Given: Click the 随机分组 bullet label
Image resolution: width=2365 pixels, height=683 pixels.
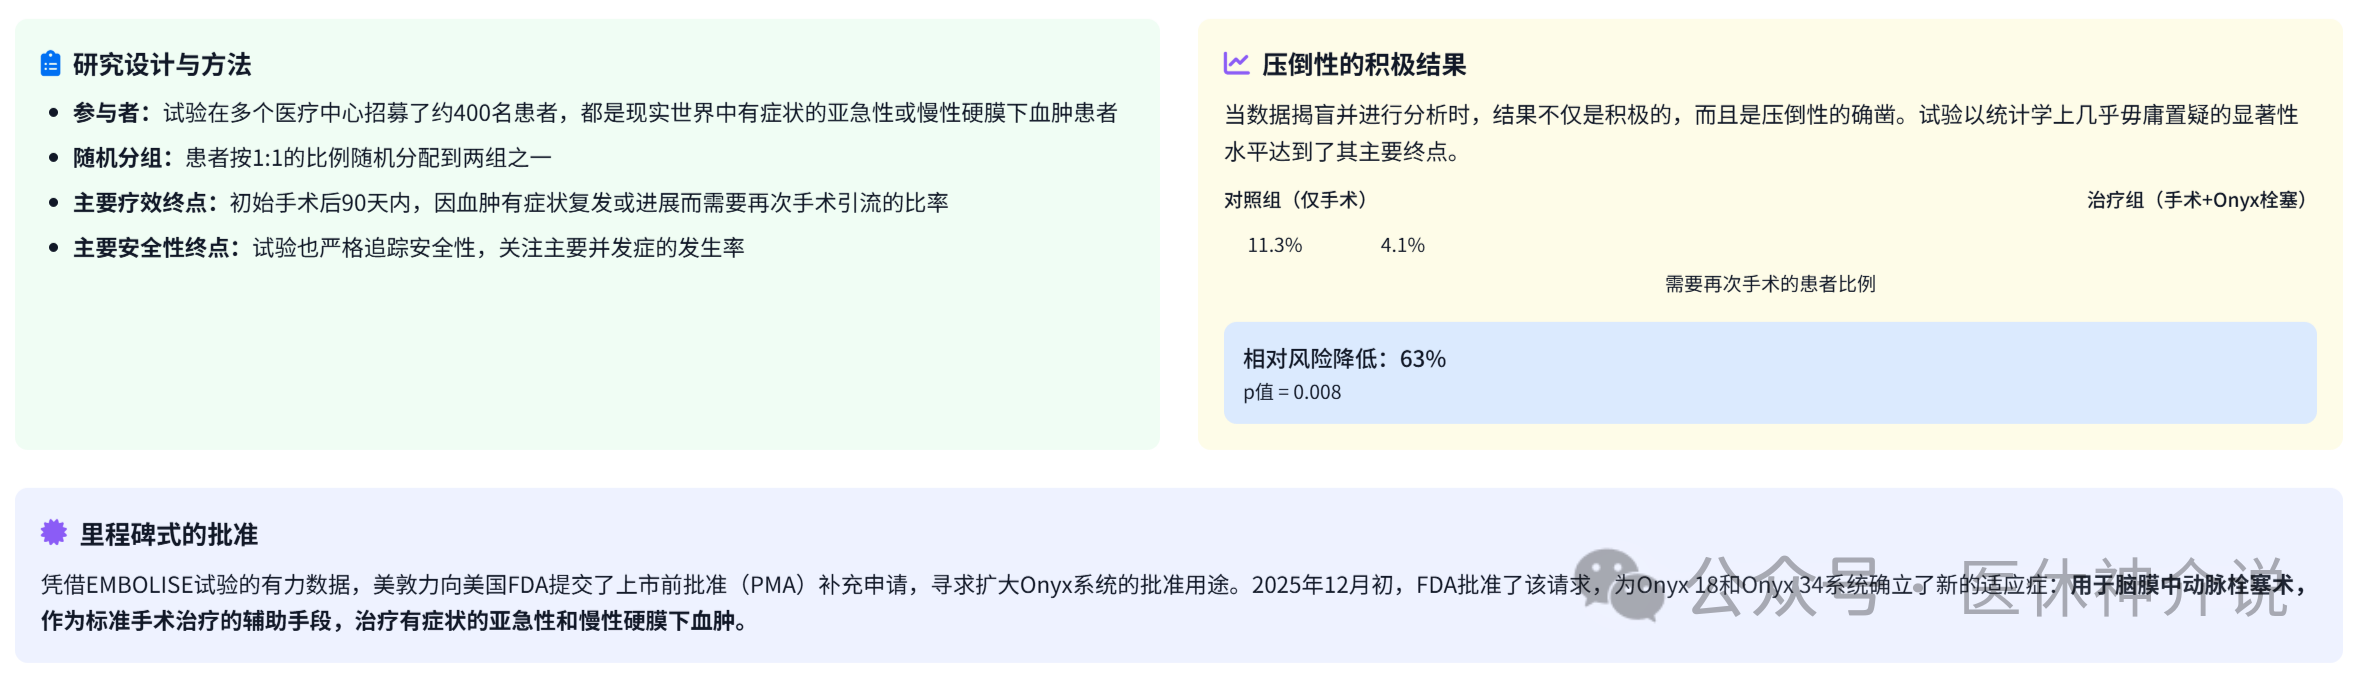Looking at the screenshot, I should 122,158.
